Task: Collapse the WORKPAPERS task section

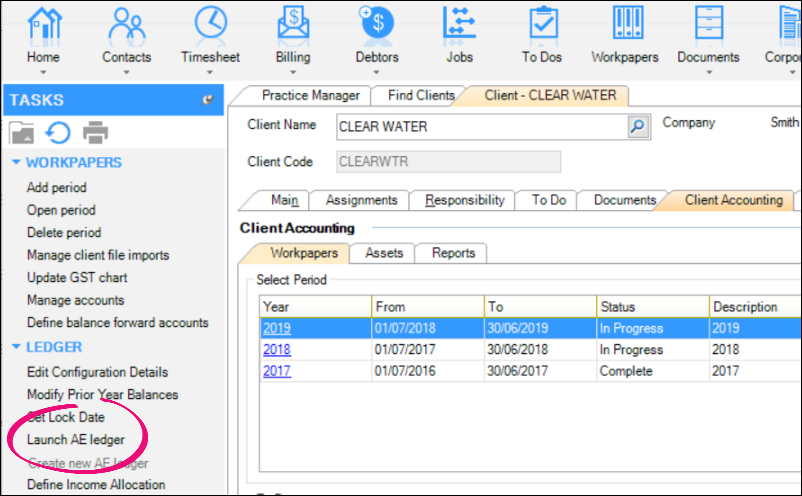Action: (x=16, y=163)
